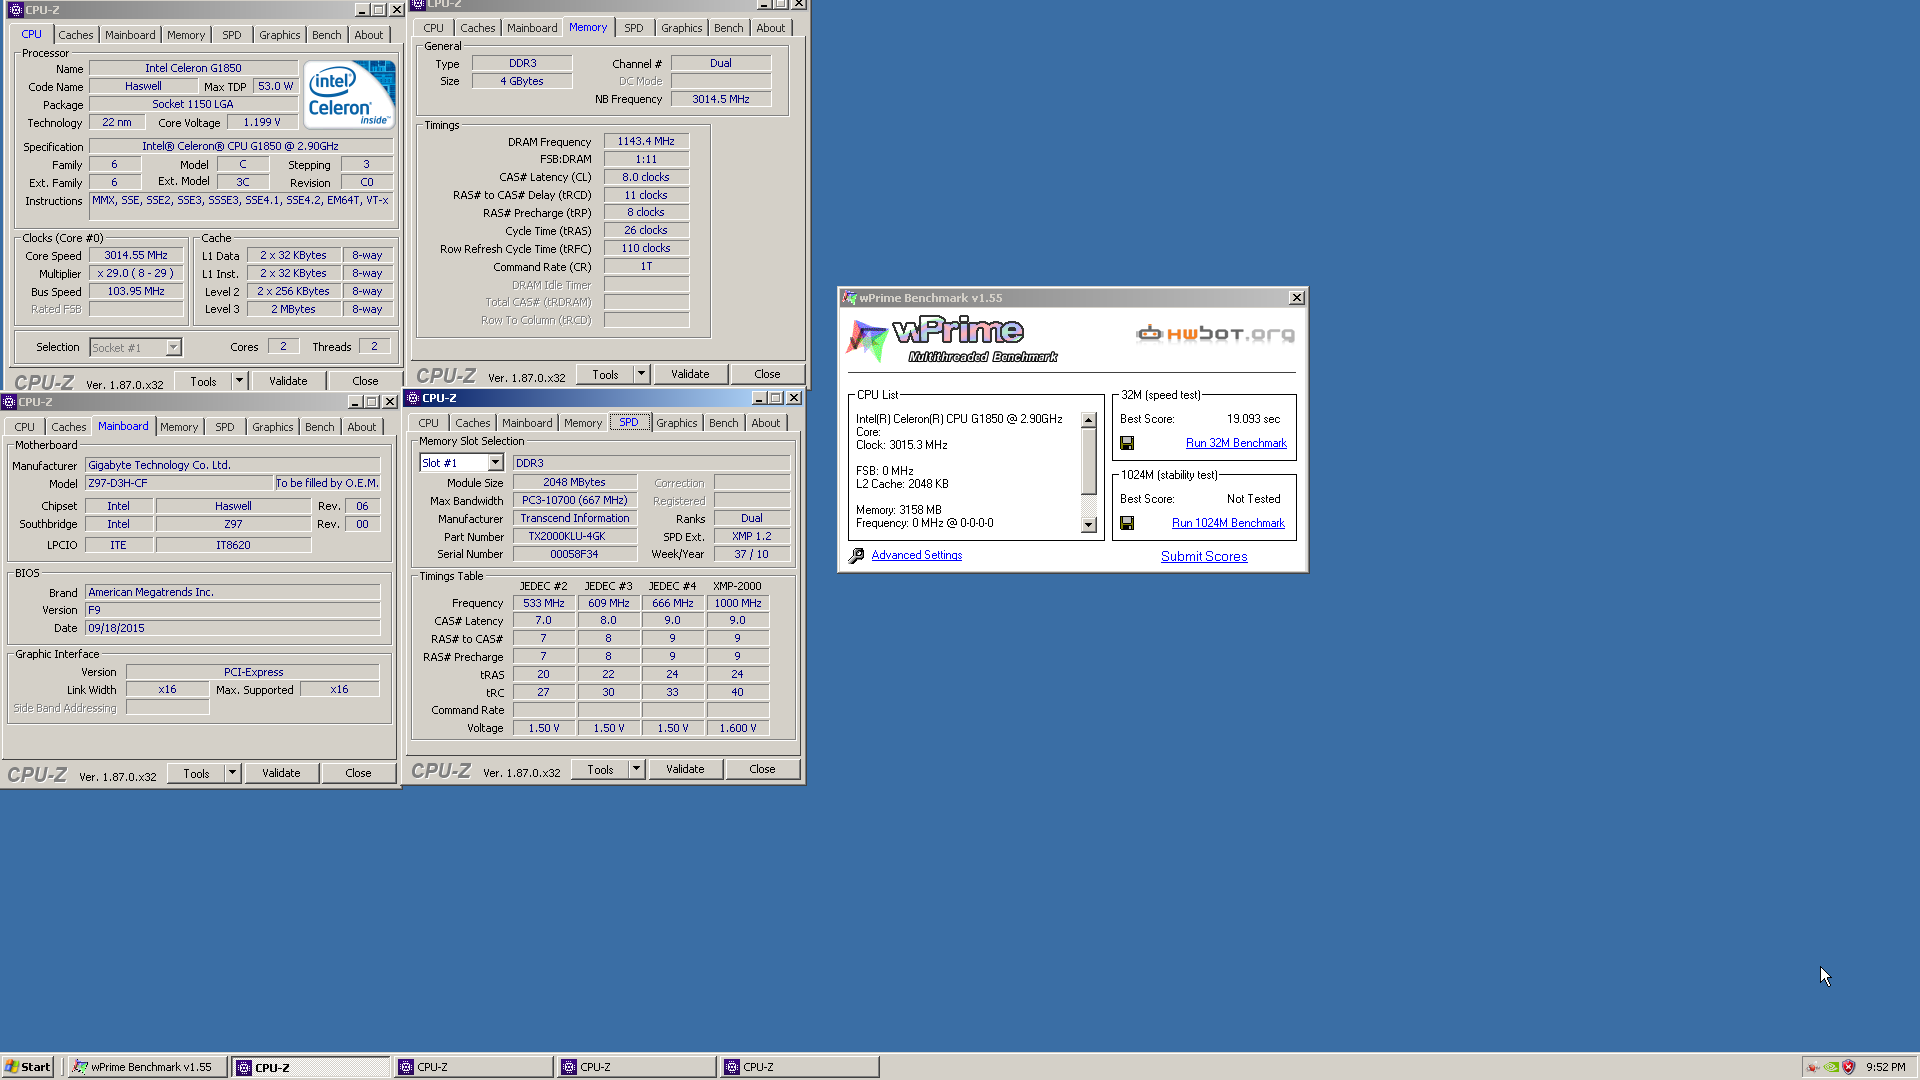Click Submit Scores link
Screen dimensions: 1920x1080
tap(1204, 557)
